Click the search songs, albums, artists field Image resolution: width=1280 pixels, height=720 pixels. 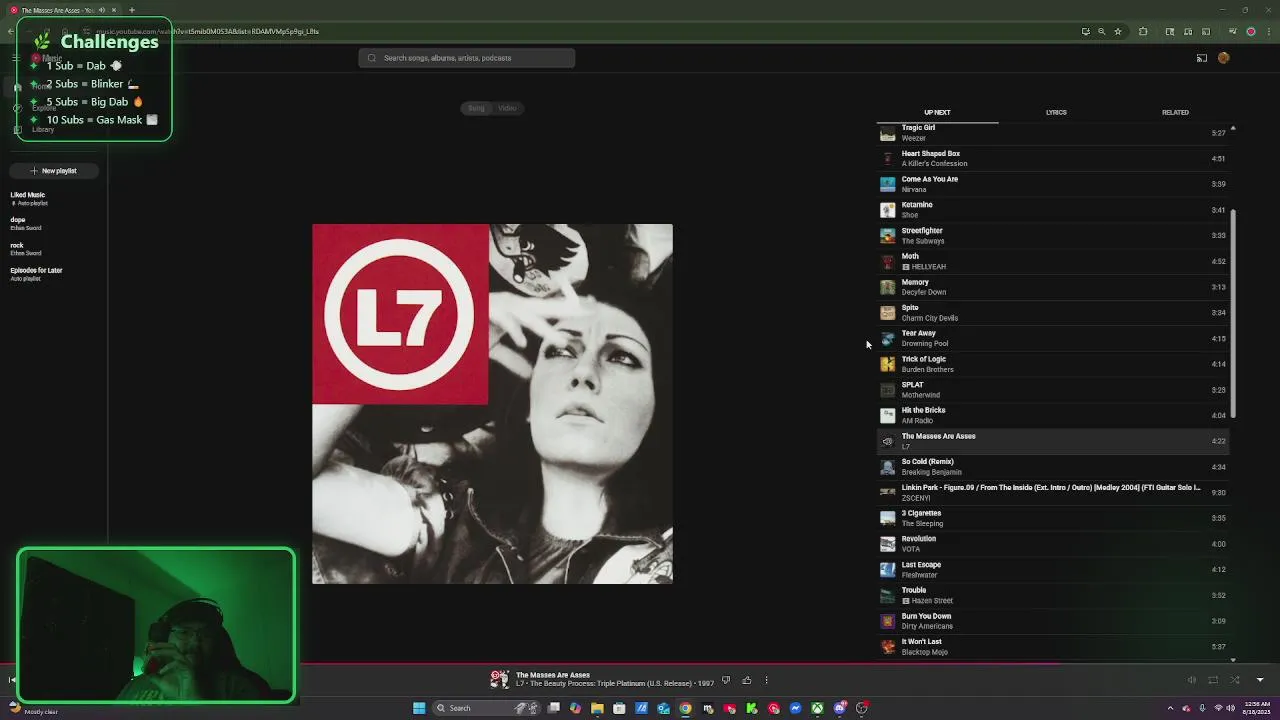click(x=467, y=58)
